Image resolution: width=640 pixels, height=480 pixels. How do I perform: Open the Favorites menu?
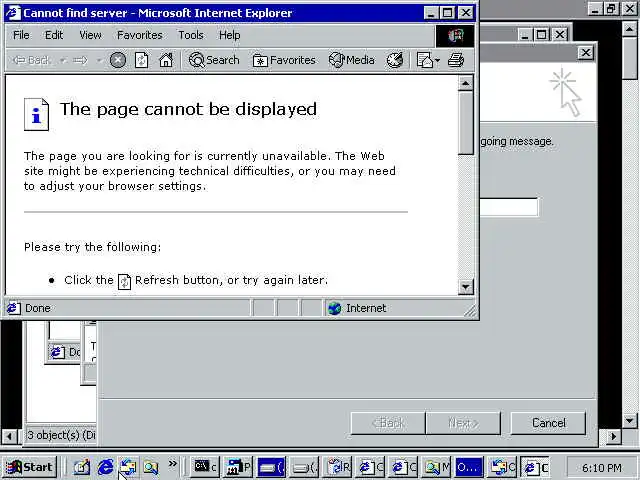(140, 35)
